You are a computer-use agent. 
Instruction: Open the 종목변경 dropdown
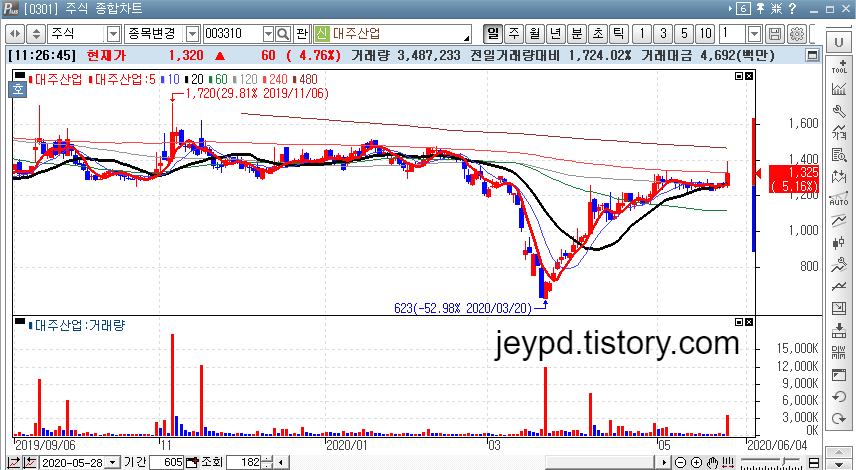tap(193, 34)
